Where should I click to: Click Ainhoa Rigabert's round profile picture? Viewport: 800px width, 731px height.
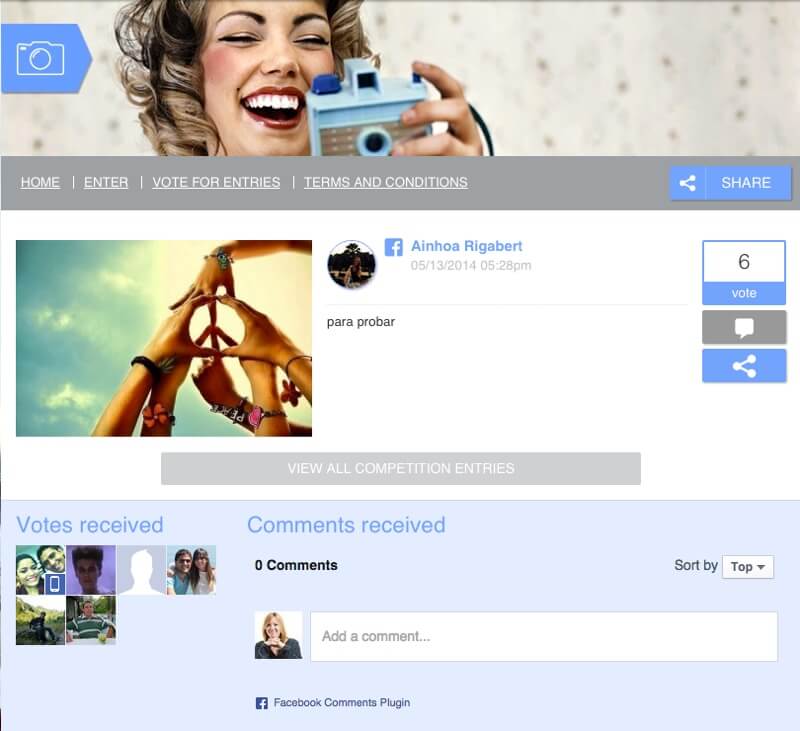pos(351,264)
